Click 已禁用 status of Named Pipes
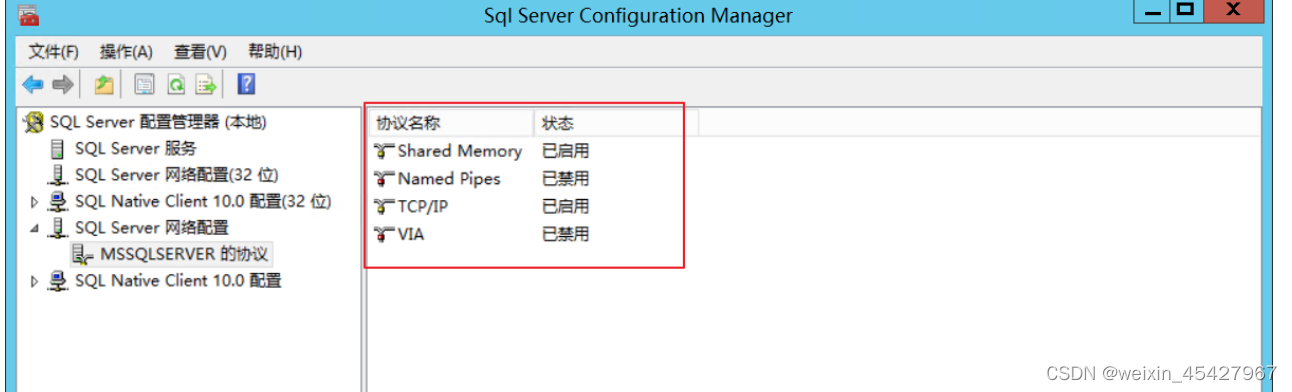This screenshot has width=1292, height=392. pos(566,179)
